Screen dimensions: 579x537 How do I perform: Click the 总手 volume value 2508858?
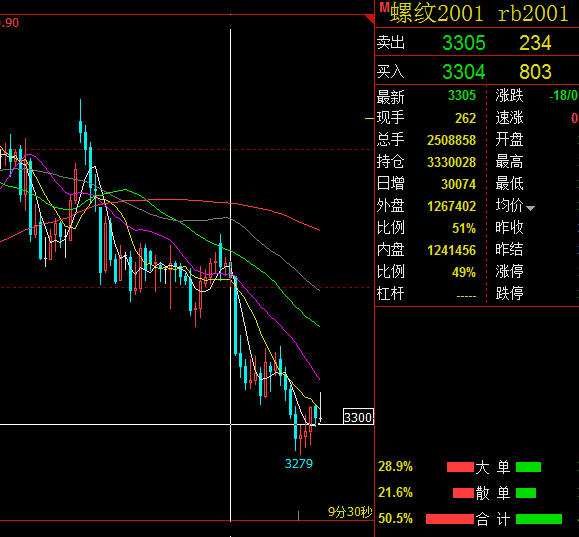click(x=451, y=140)
